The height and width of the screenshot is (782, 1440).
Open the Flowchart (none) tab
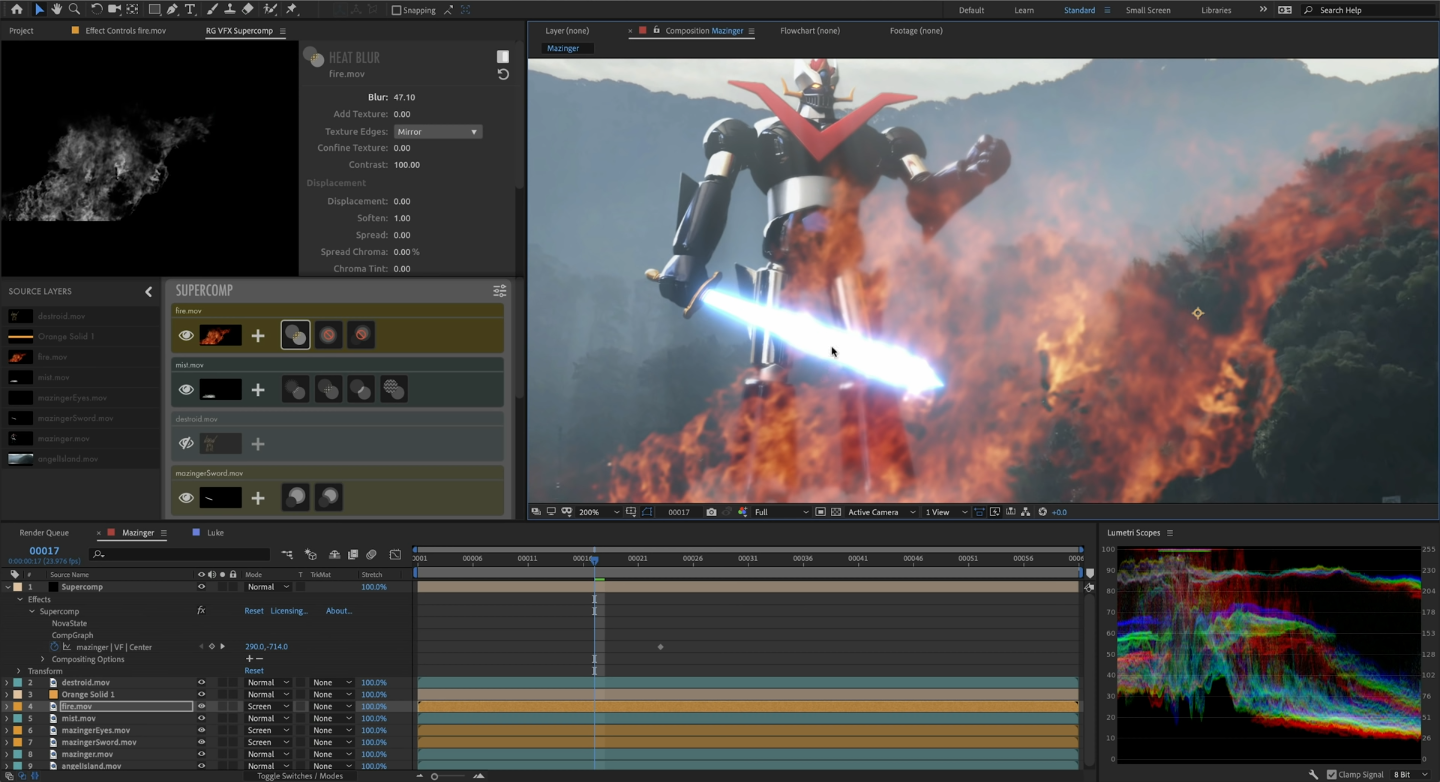tap(810, 31)
